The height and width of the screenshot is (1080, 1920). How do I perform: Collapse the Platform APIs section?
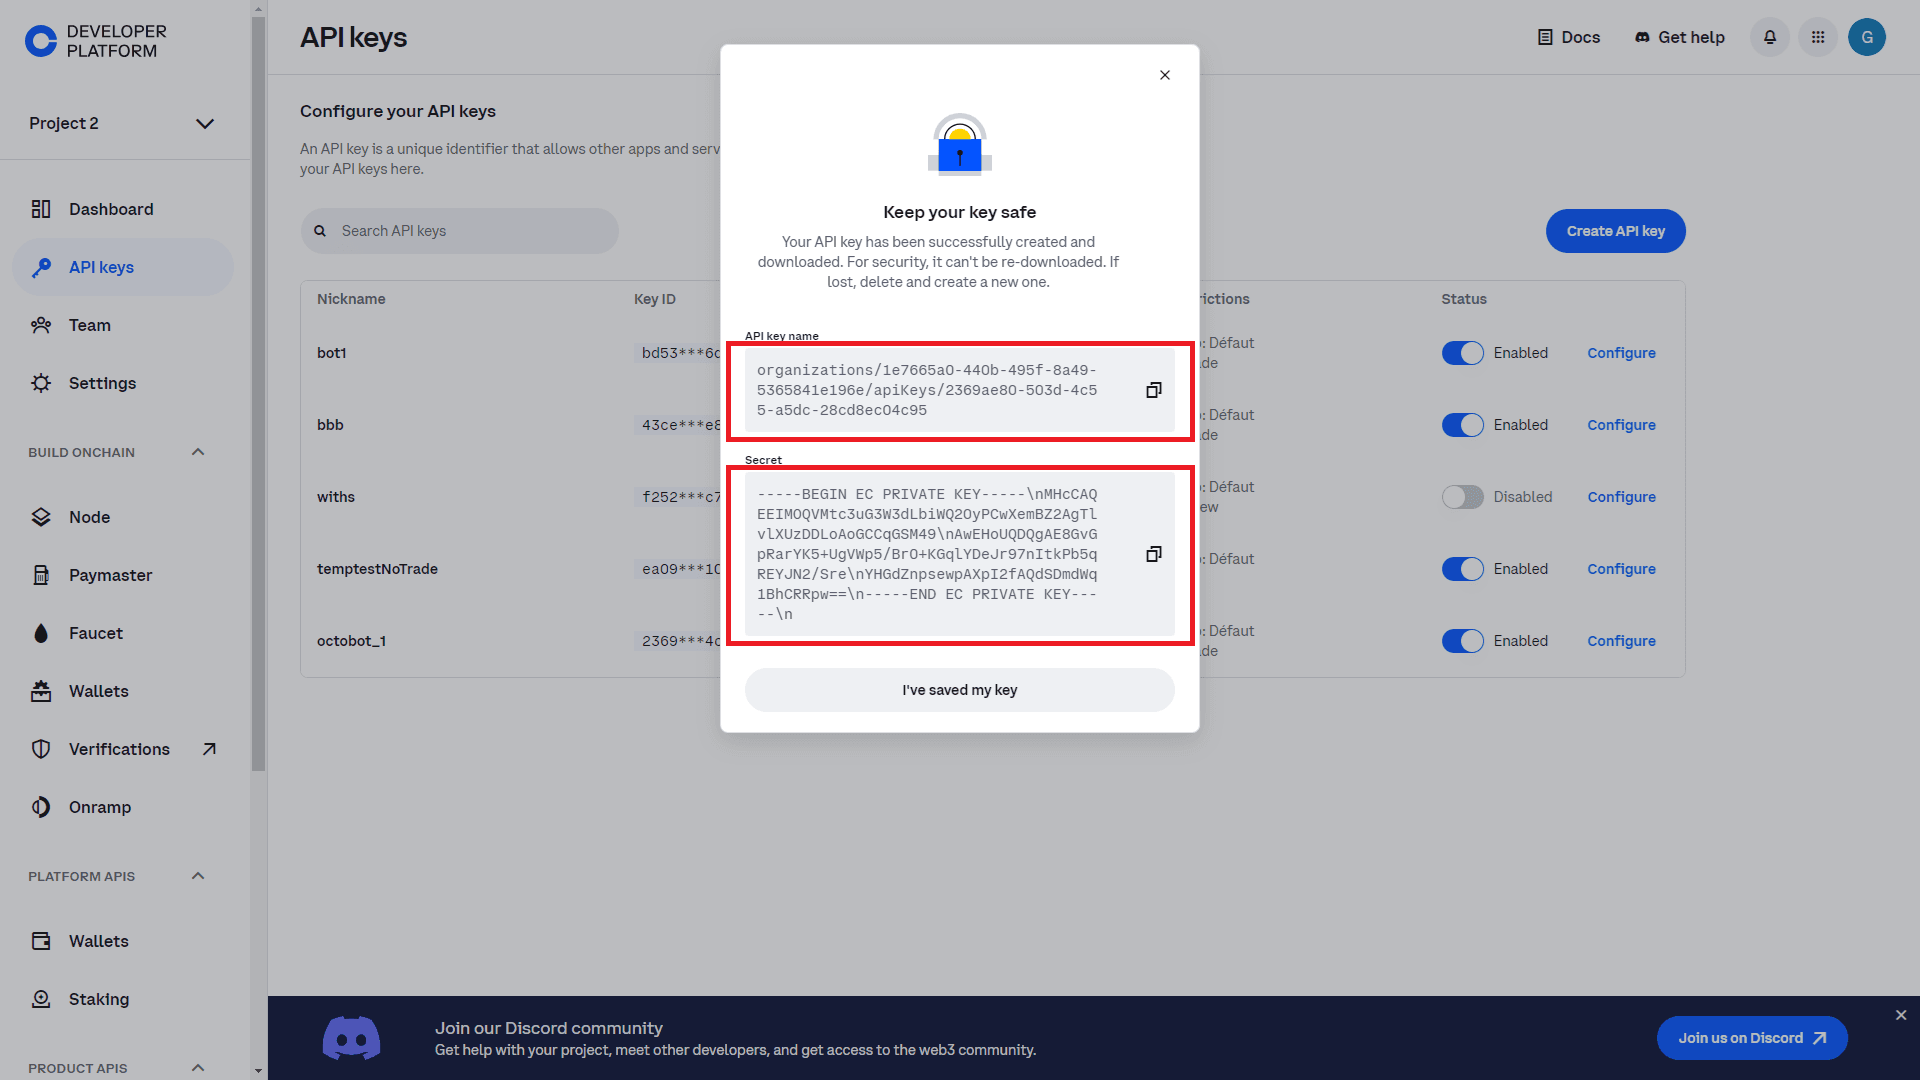click(x=198, y=876)
